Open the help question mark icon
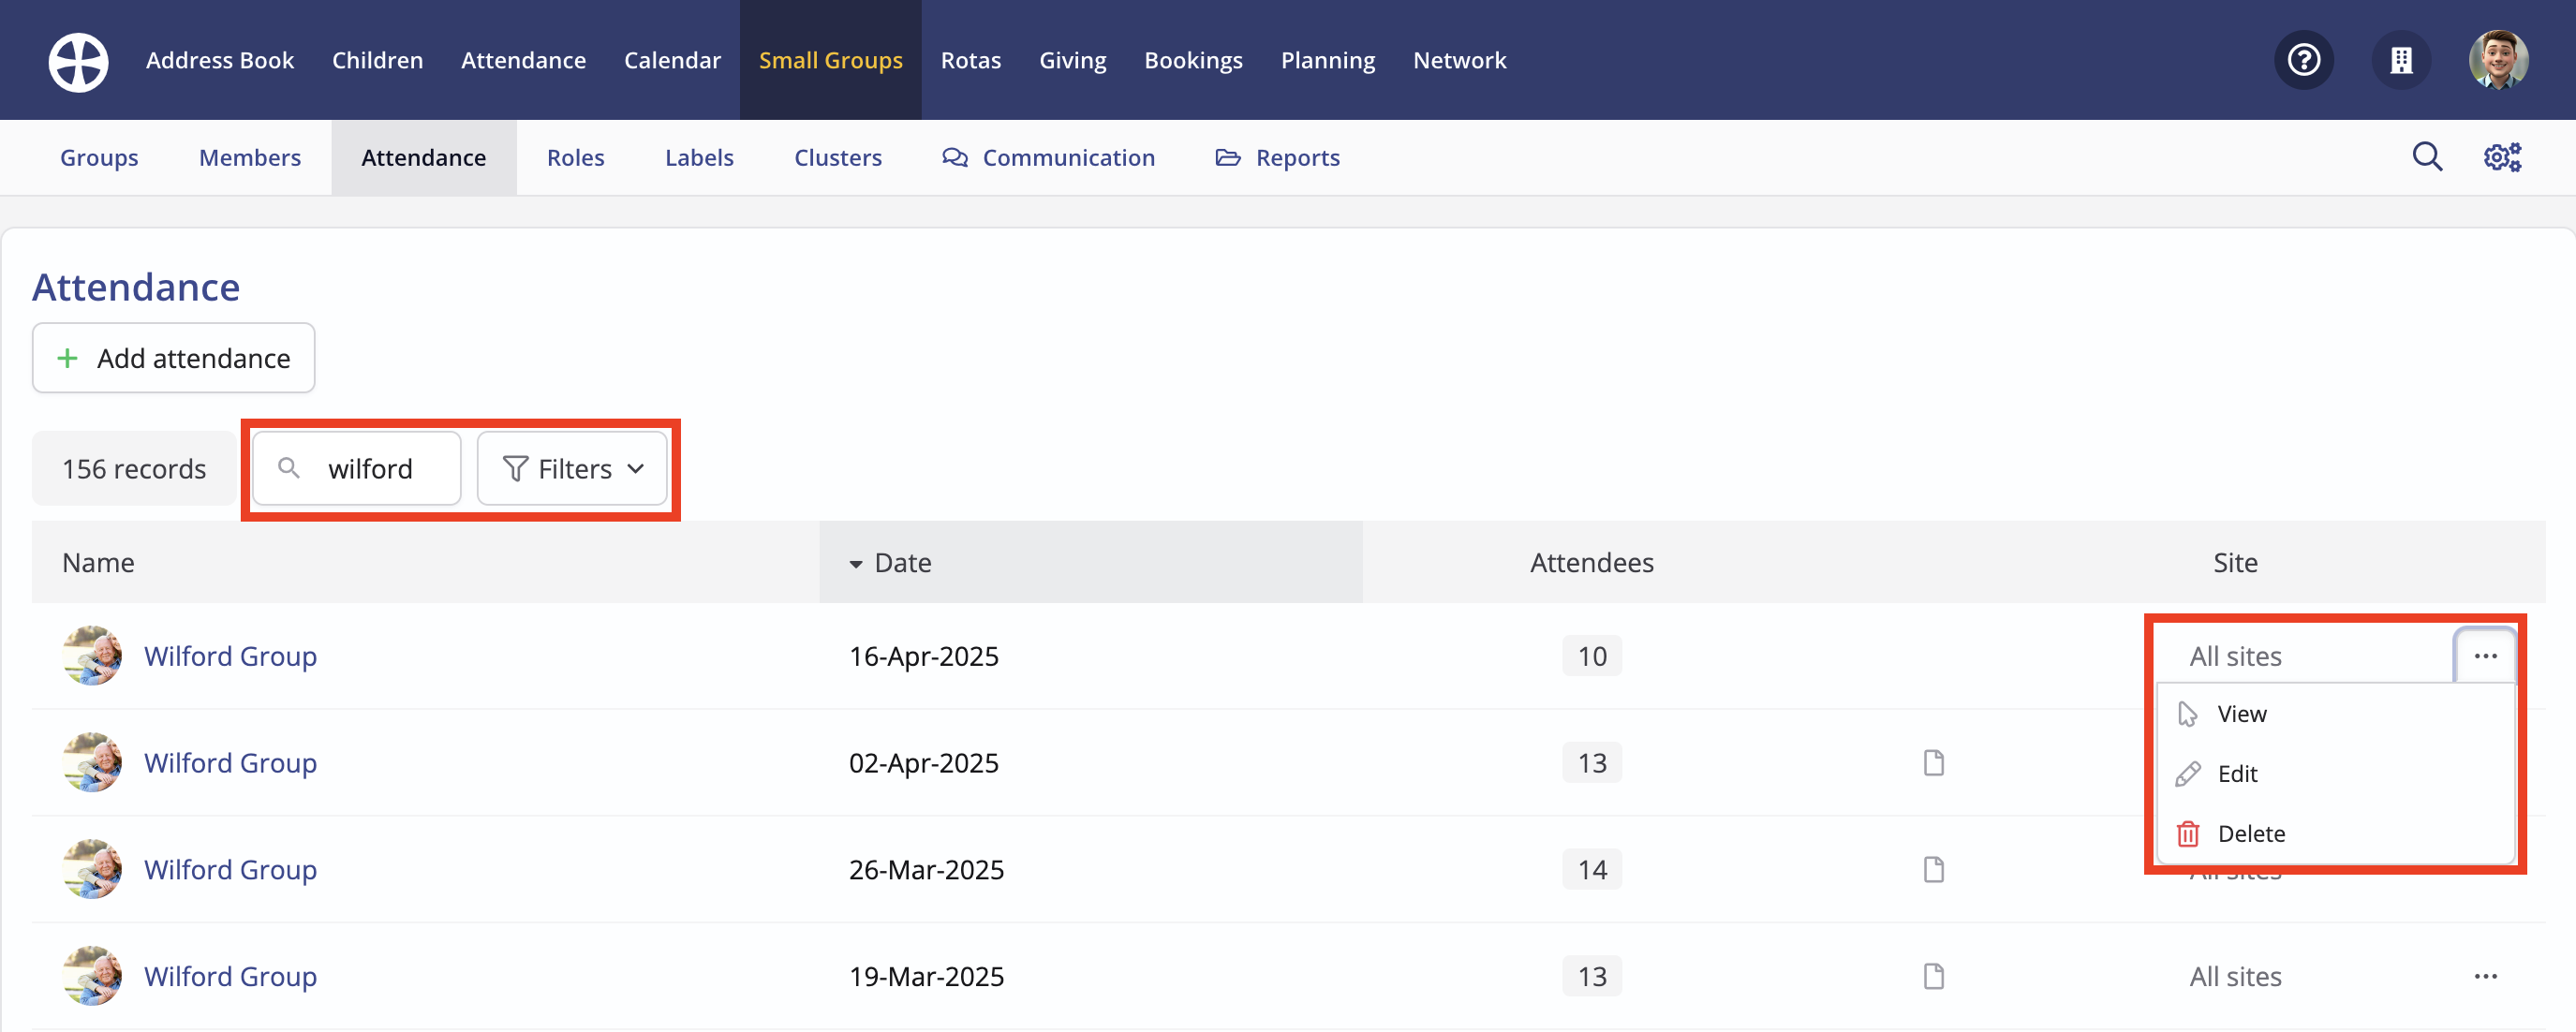2576x1032 pixels. [x=2303, y=61]
